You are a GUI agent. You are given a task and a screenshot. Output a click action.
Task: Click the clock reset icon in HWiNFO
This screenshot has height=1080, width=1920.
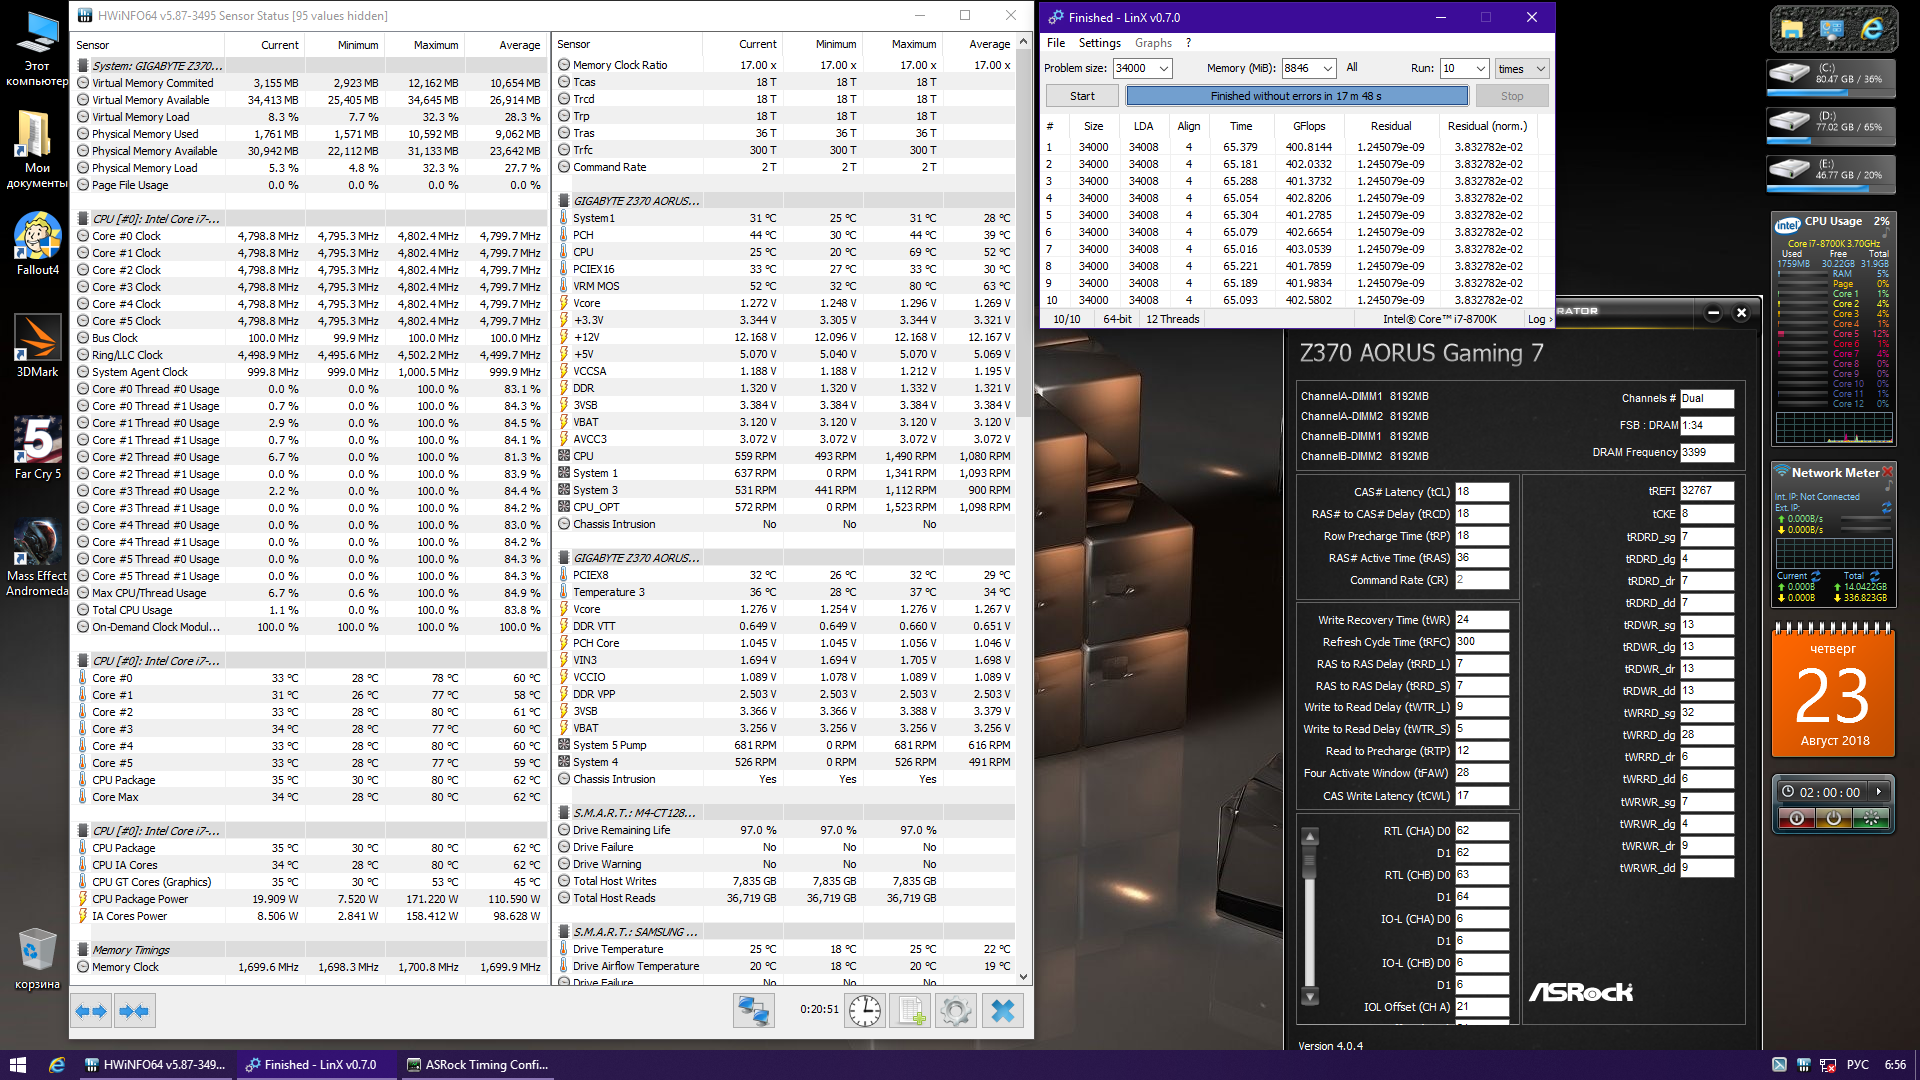coord(865,1011)
